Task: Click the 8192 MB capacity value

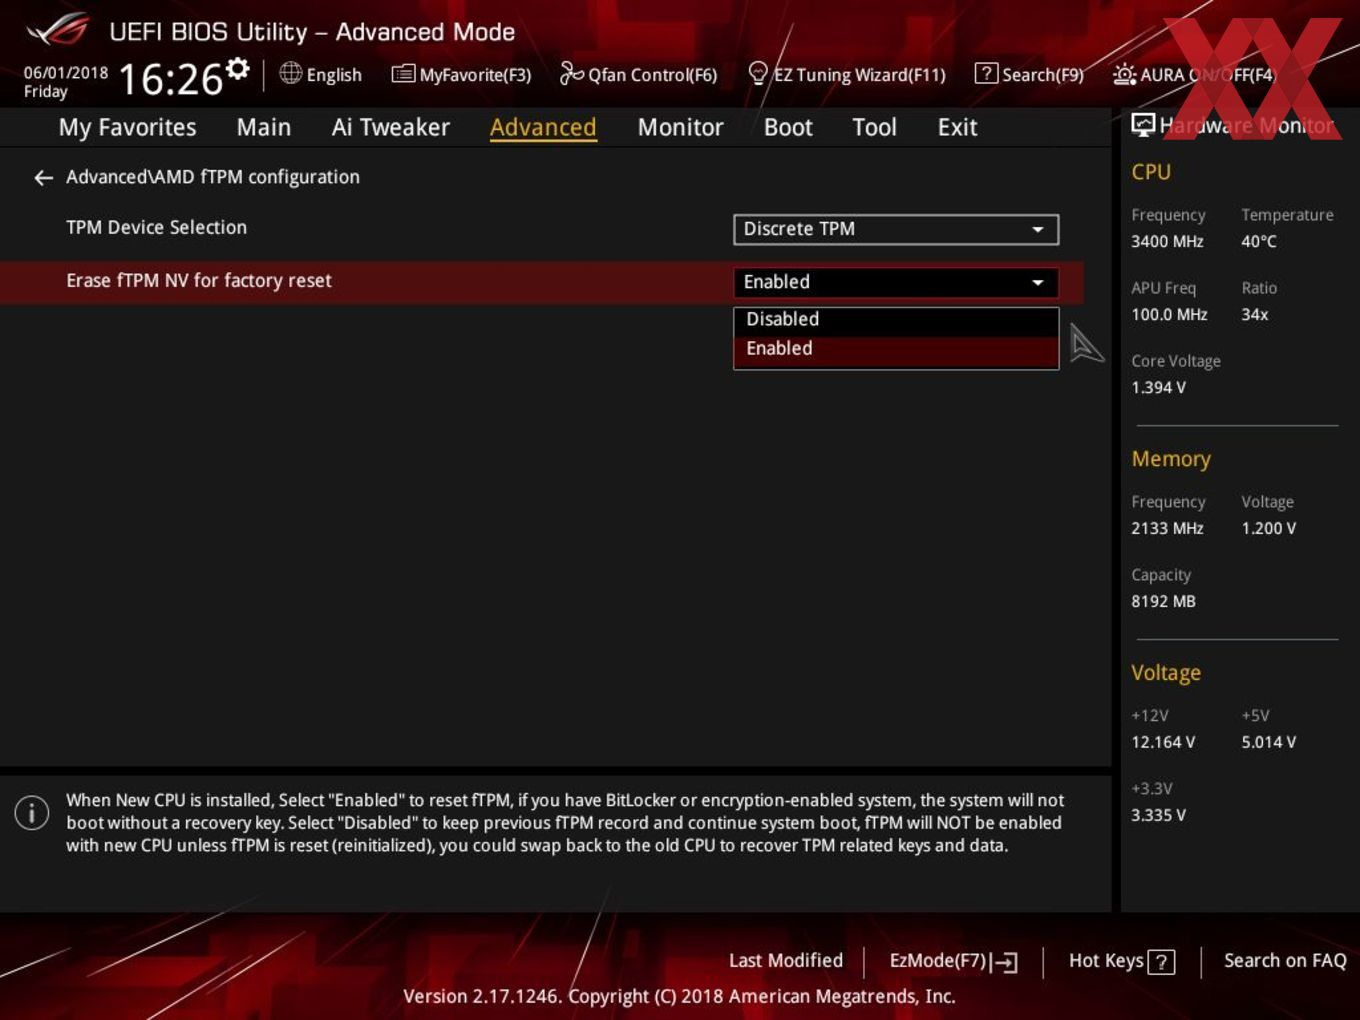Action: point(1163,602)
